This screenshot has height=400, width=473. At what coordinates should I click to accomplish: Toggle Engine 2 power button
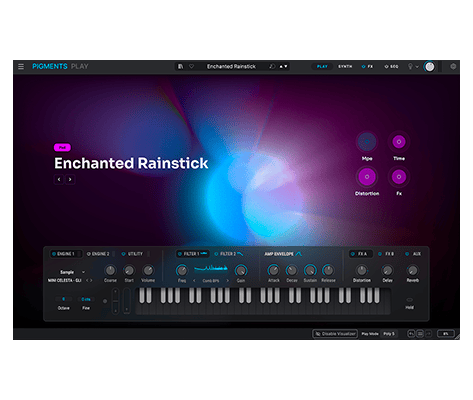tap(89, 254)
